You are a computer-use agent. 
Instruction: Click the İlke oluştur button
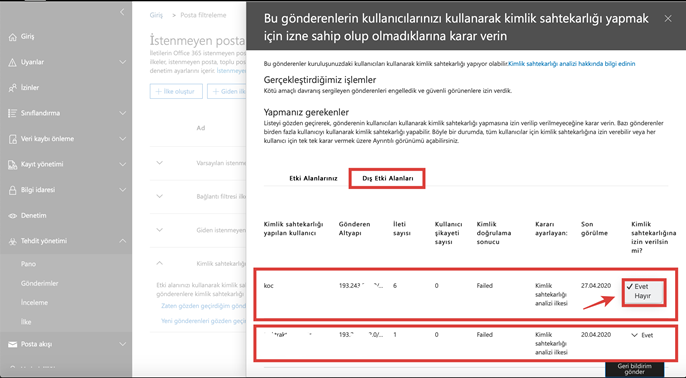pyautogui.click(x=176, y=91)
